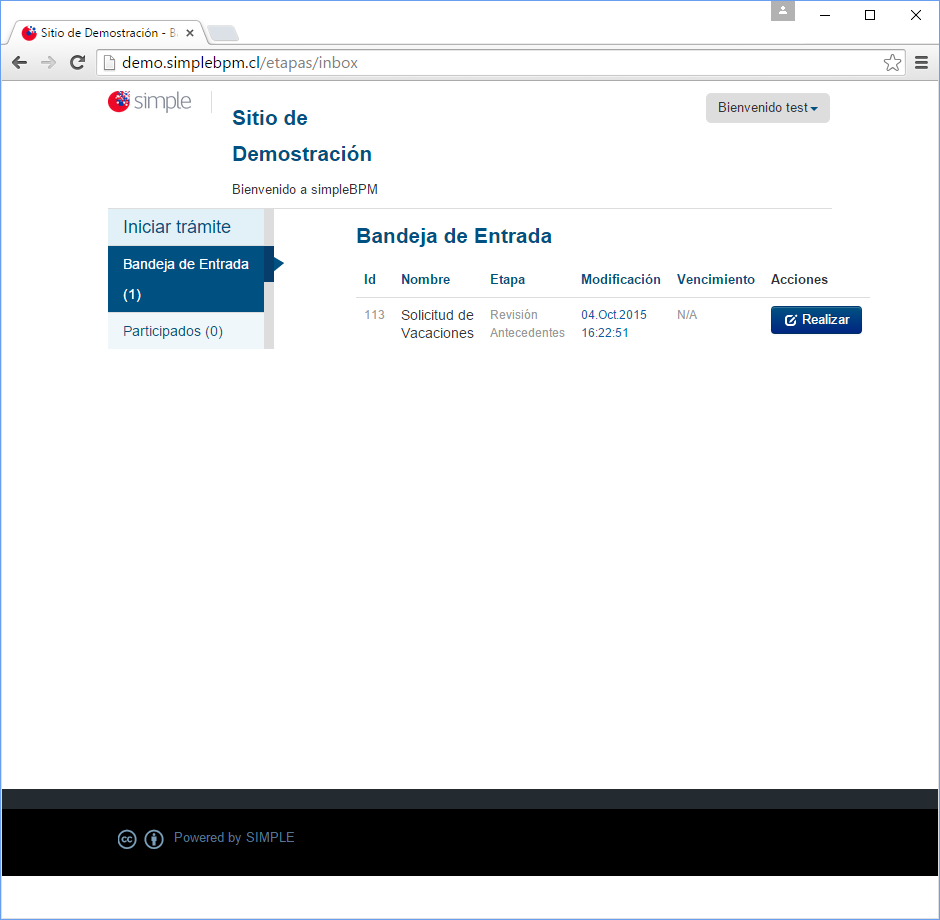Sort by Vencimiento column header
Screen dimensions: 940x920
click(x=716, y=279)
